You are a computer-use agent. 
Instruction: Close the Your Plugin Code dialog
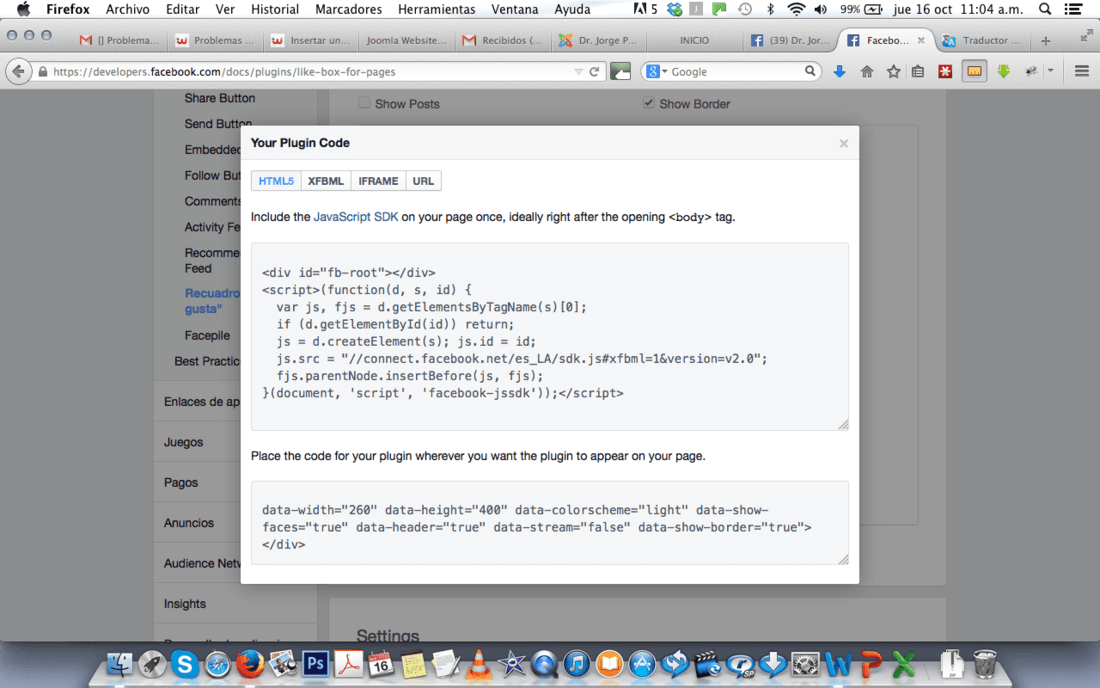click(843, 143)
